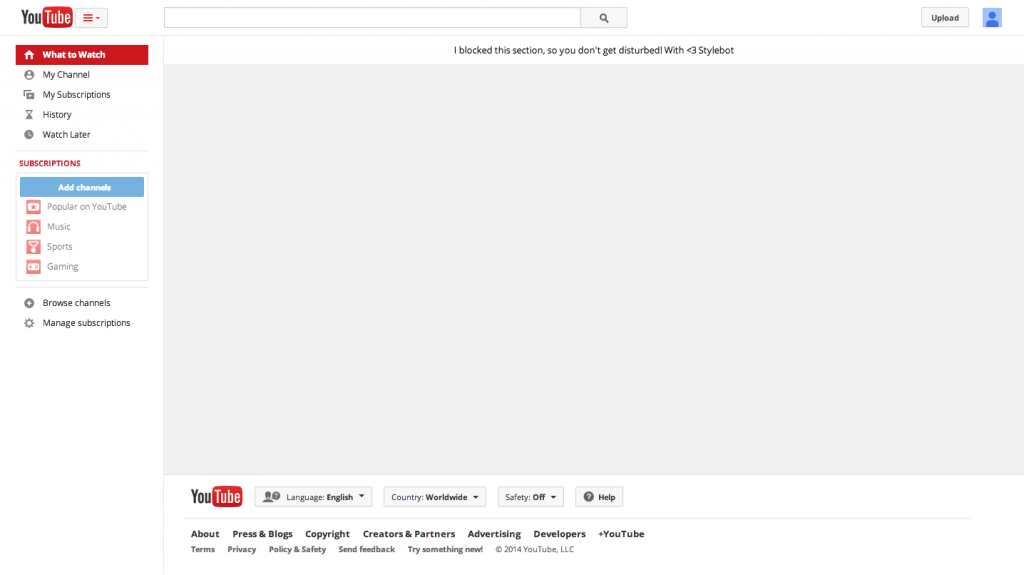Viewport: 1024px width, 575px height.
Task: Click the blocked section Stylebot message
Action: [x=594, y=50]
